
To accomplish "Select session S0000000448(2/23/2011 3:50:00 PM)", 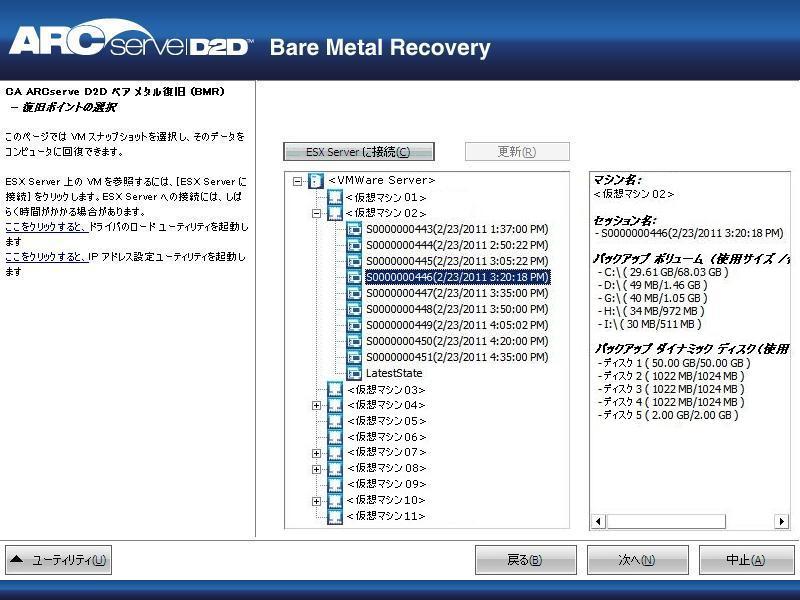I will click(x=457, y=309).
